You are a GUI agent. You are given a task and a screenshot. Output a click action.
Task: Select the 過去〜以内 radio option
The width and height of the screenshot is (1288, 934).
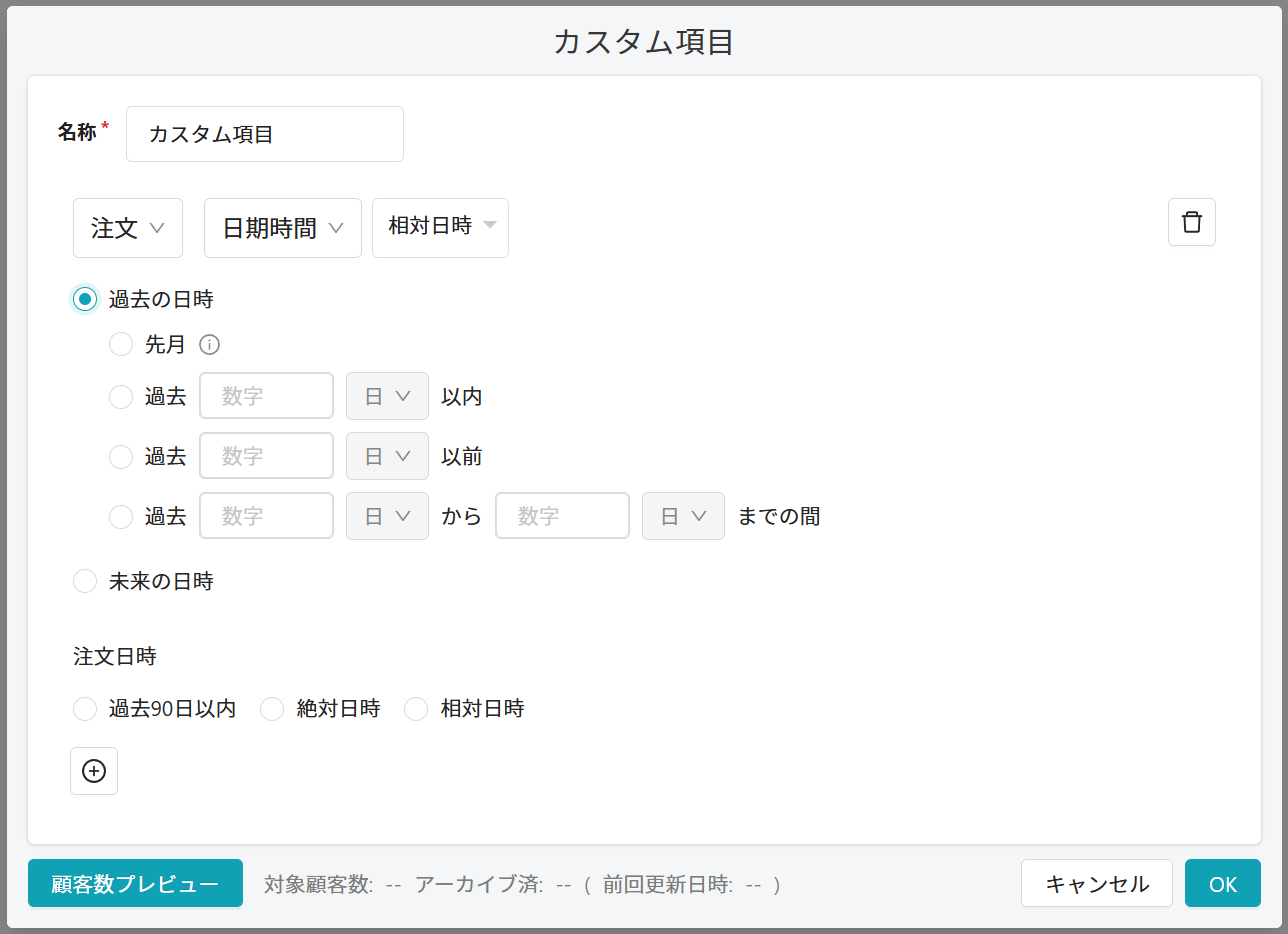(121, 396)
